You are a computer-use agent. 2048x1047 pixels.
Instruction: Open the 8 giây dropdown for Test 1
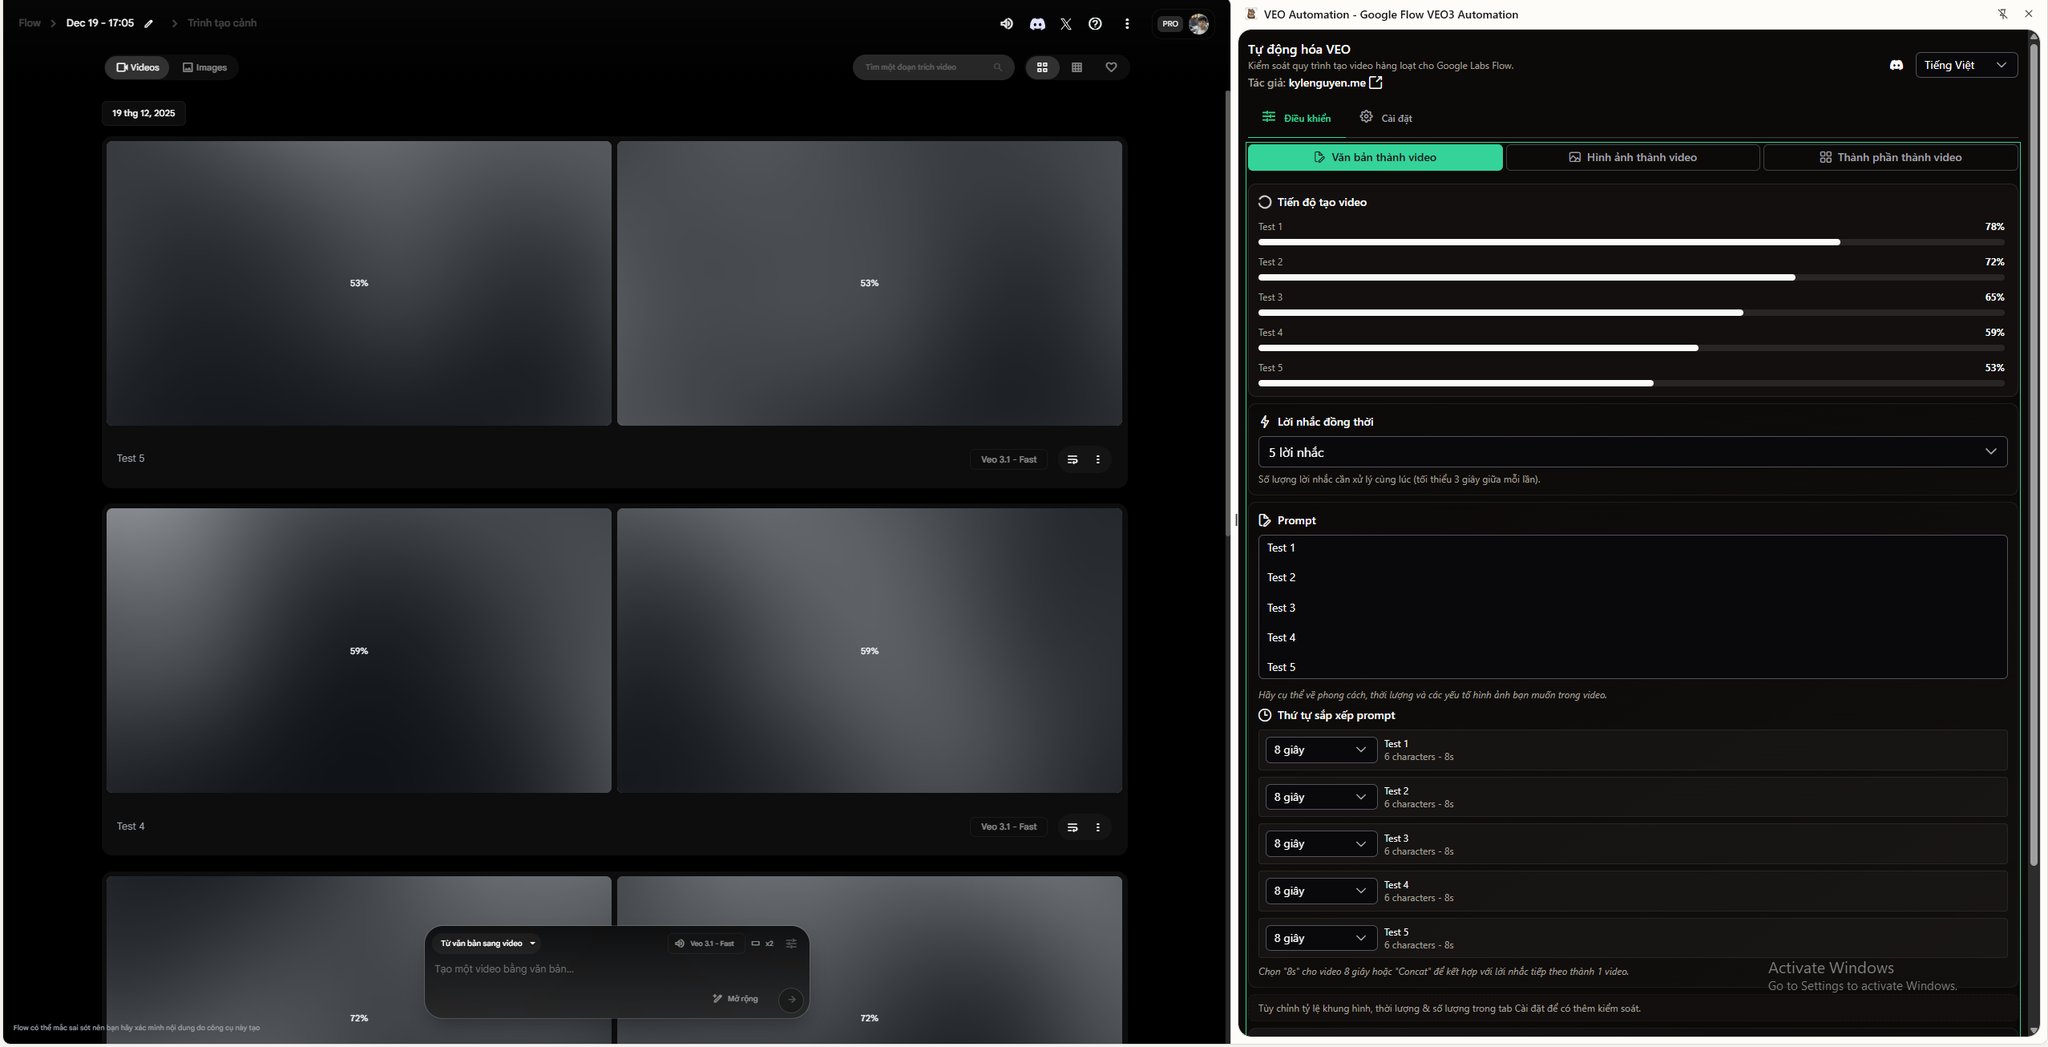pyautogui.click(x=1320, y=750)
